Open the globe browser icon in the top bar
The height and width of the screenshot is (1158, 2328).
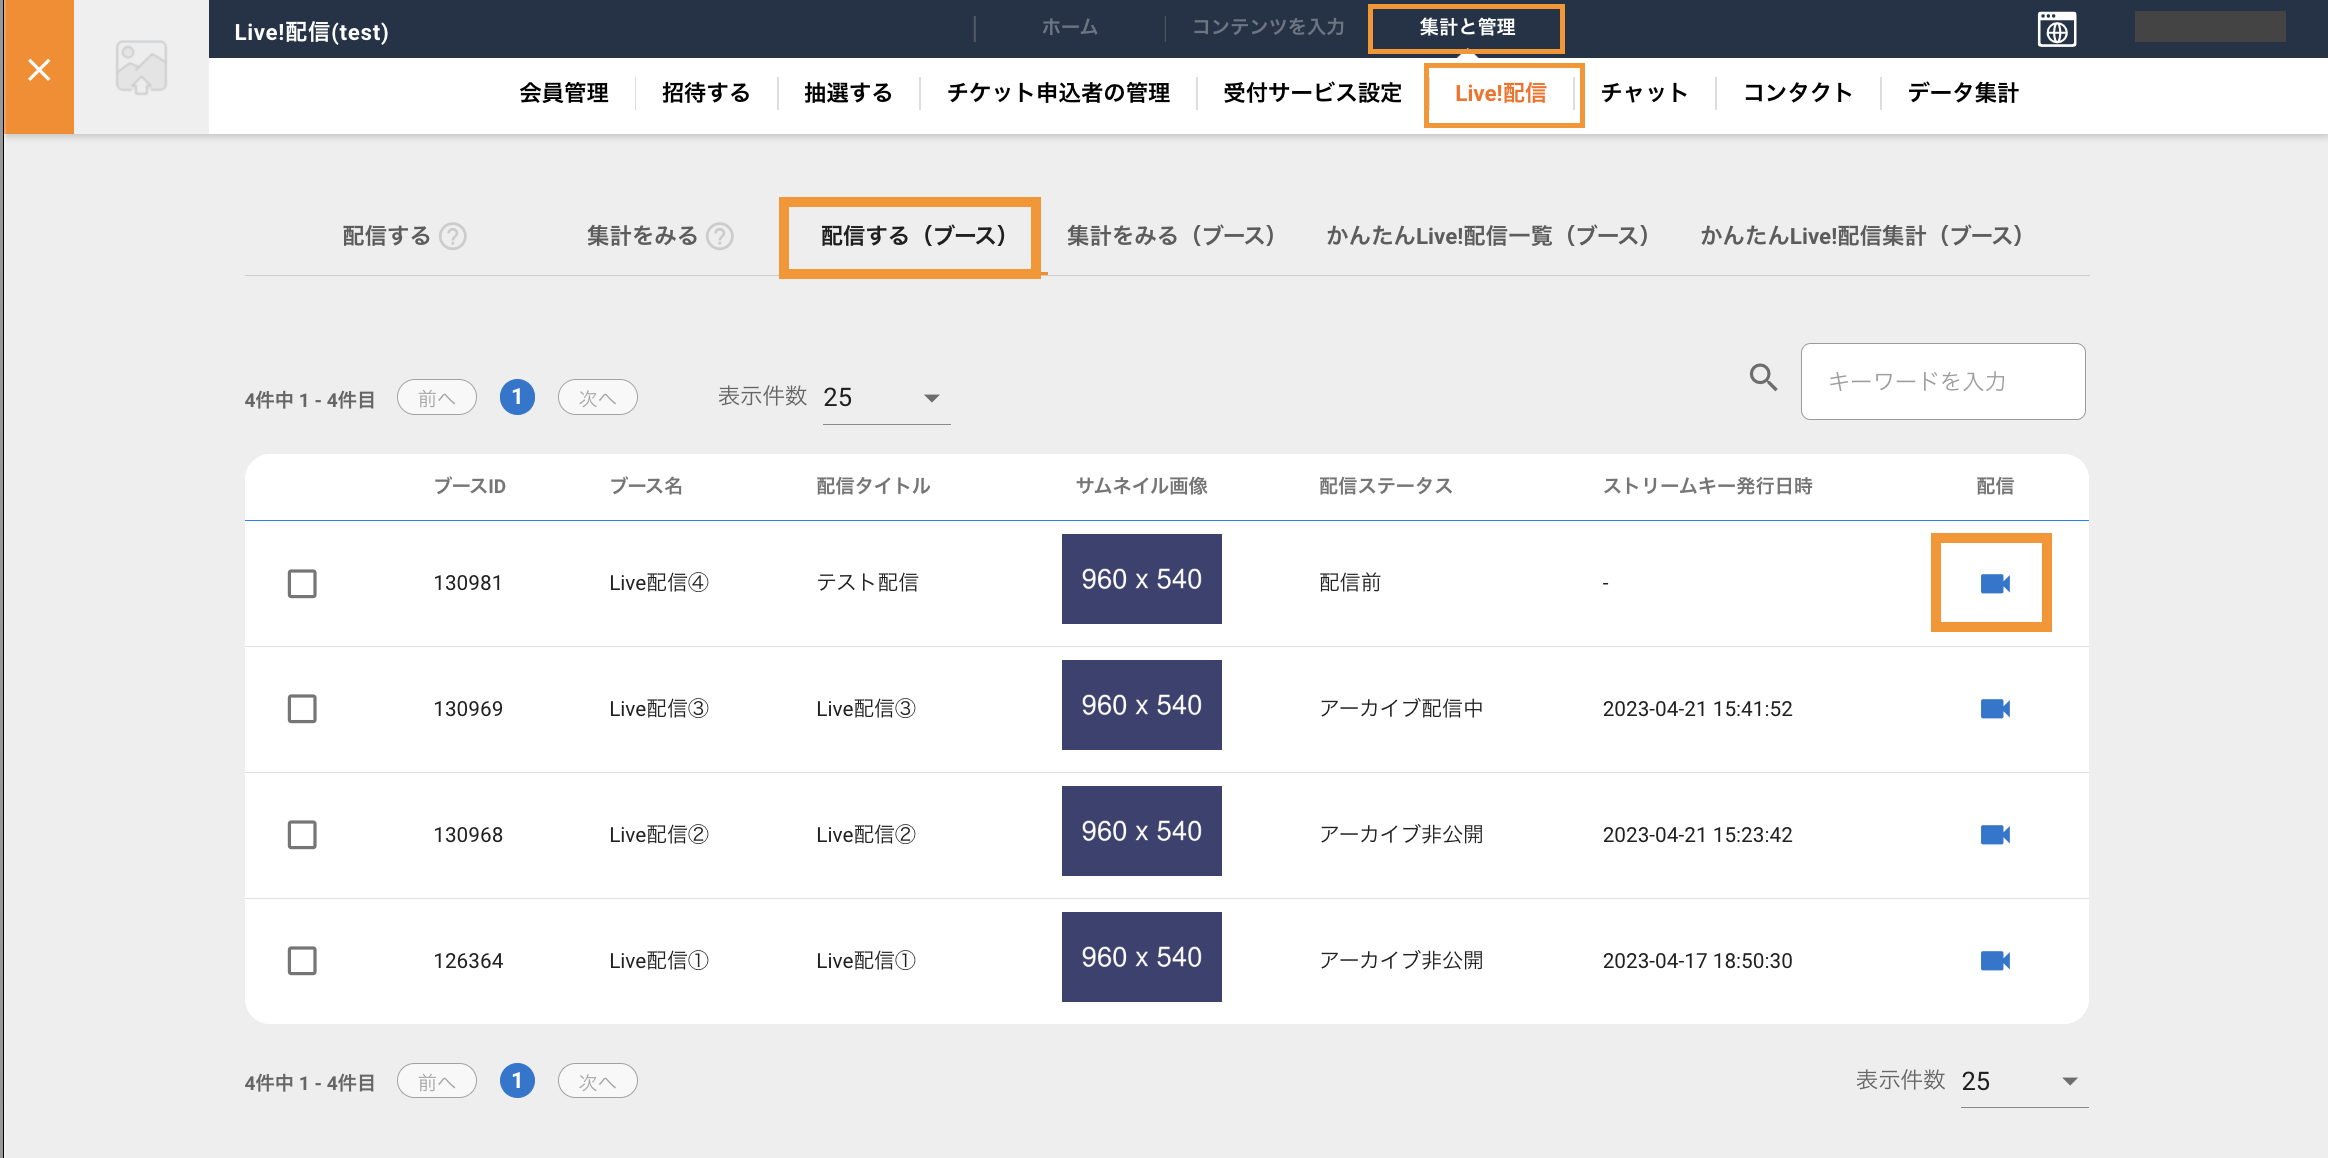(2056, 30)
